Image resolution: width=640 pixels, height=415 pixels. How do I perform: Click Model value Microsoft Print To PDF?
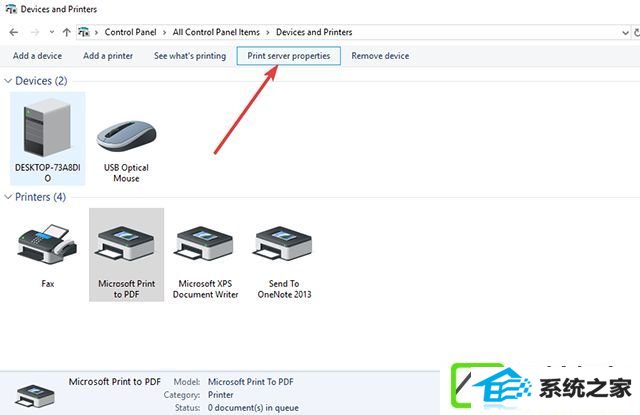[251, 382]
